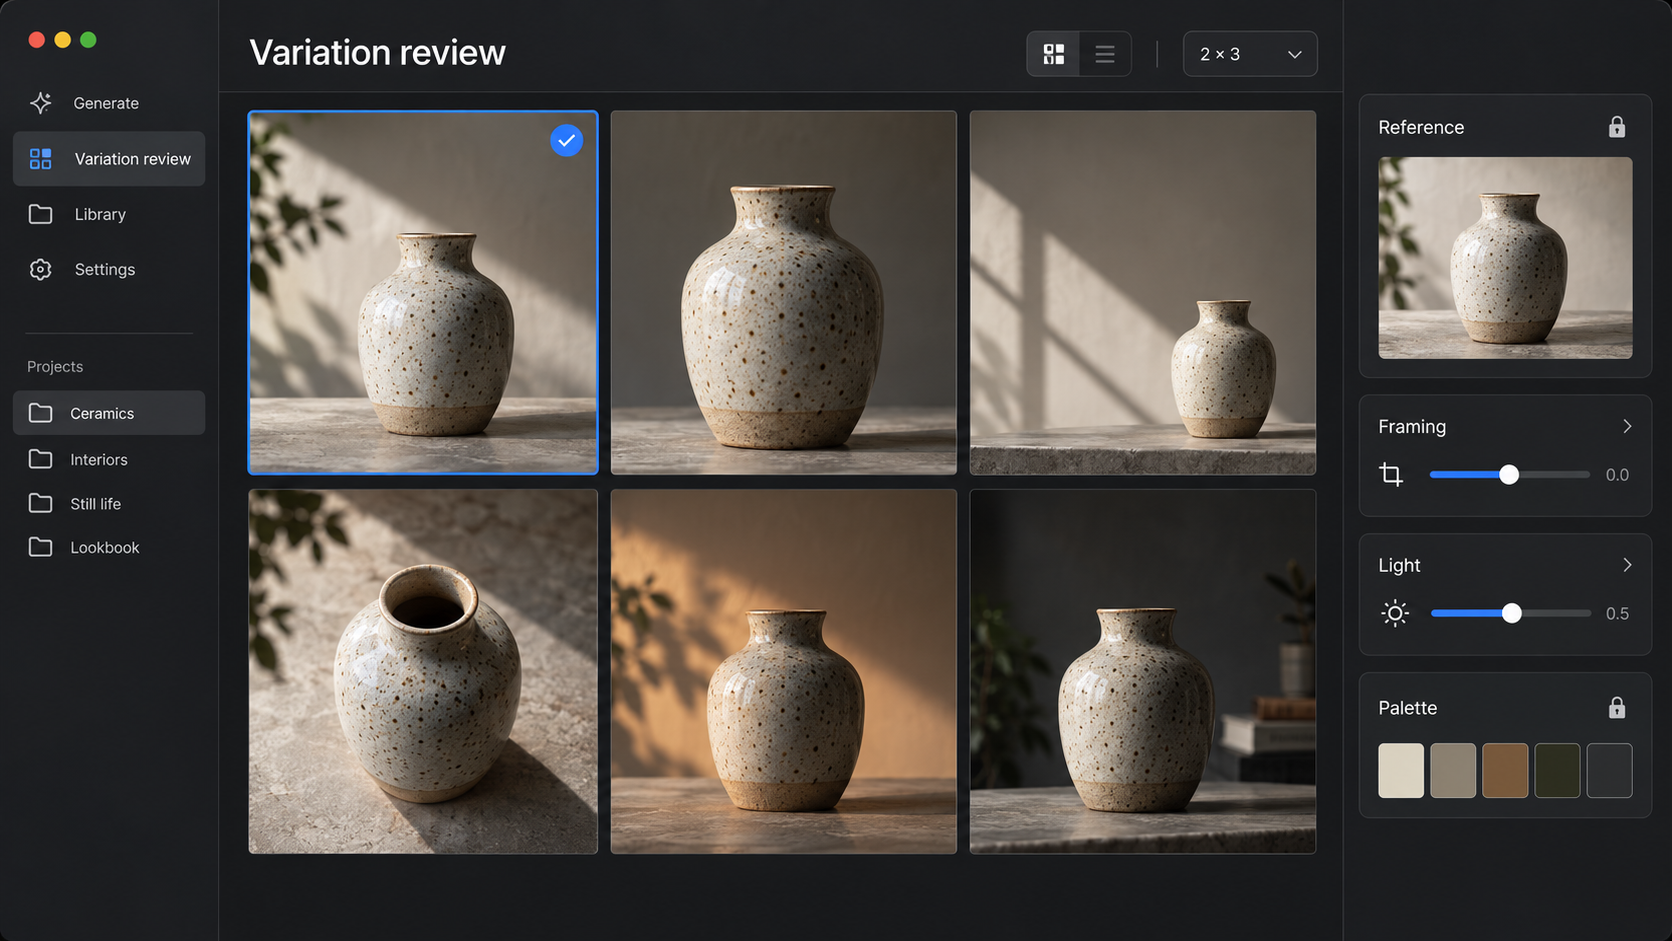Open the 2 × 3 grid size dropdown
1672x941 pixels.
[x=1250, y=54]
